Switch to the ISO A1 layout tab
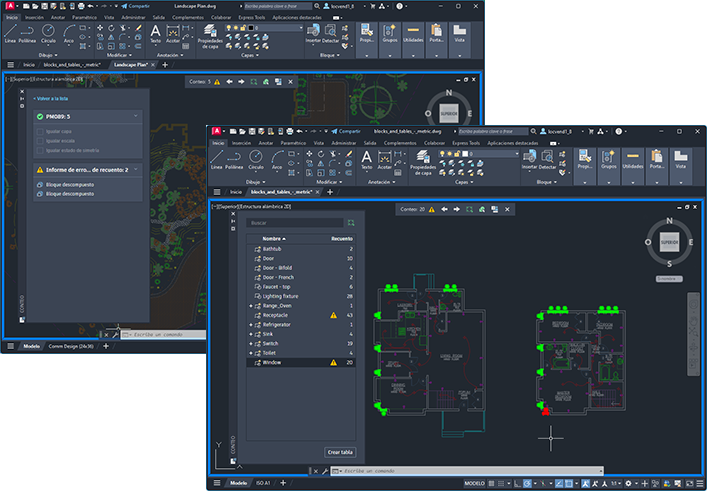707x491 pixels. pos(262,483)
